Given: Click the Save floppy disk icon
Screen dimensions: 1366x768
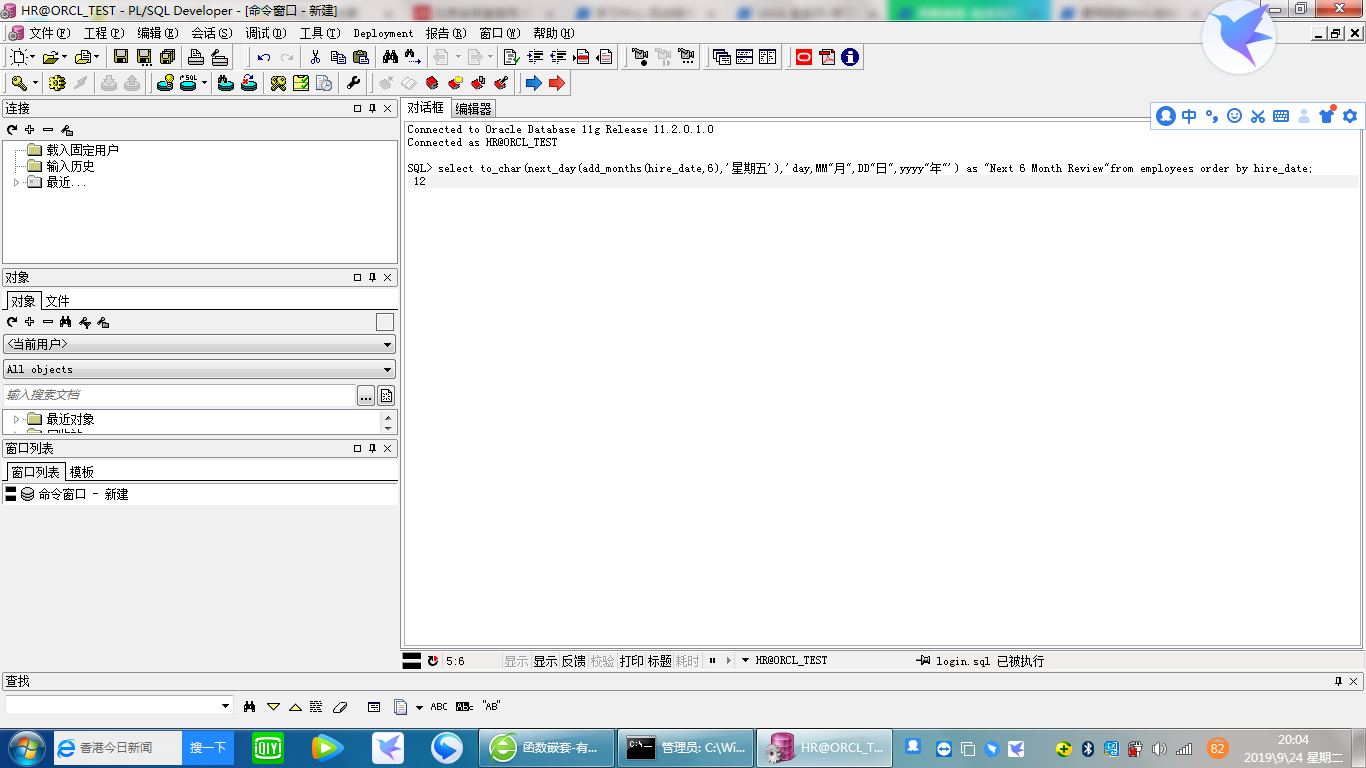Looking at the screenshot, I should point(121,57).
